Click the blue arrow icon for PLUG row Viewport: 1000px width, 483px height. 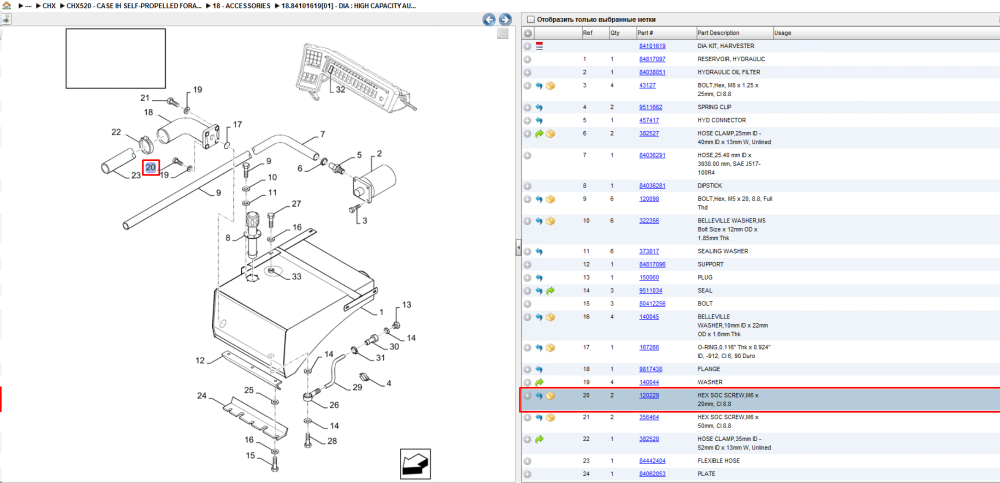pyautogui.click(x=539, y=278)
